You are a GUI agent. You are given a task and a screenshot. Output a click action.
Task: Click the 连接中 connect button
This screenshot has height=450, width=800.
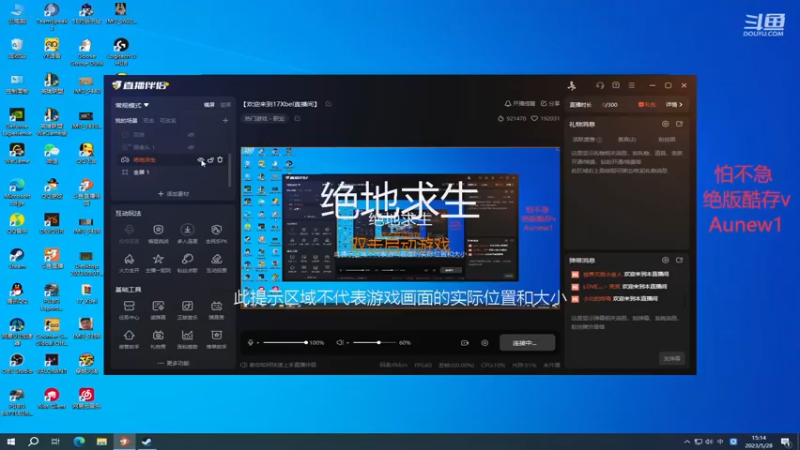tap(527, 343)
